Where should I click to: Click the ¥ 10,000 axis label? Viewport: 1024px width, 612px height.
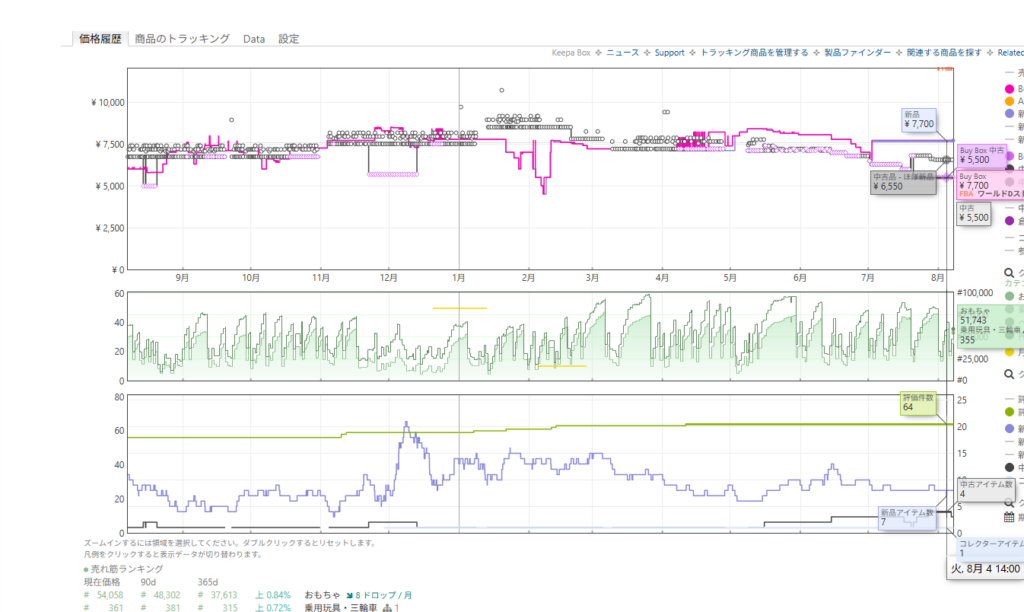tap(108, 103)
